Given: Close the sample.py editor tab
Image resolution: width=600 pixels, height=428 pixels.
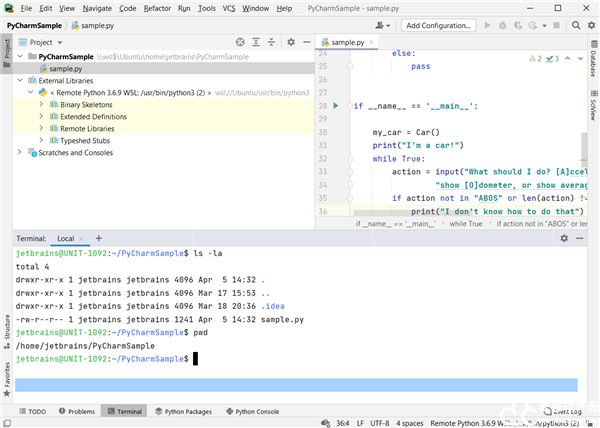Looking at the screenshot, I should [x=371, y=42].
